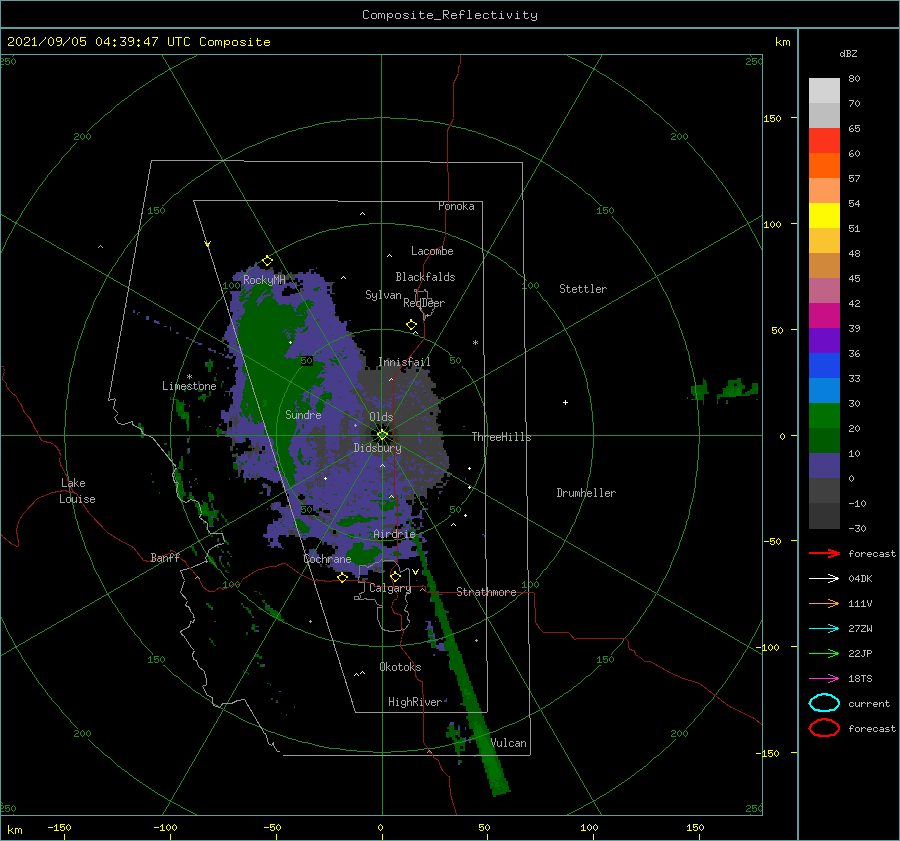Screen dimensions: 900x841
Task: Click the asterisk marker above Limestone
Action: click(189, 377)
